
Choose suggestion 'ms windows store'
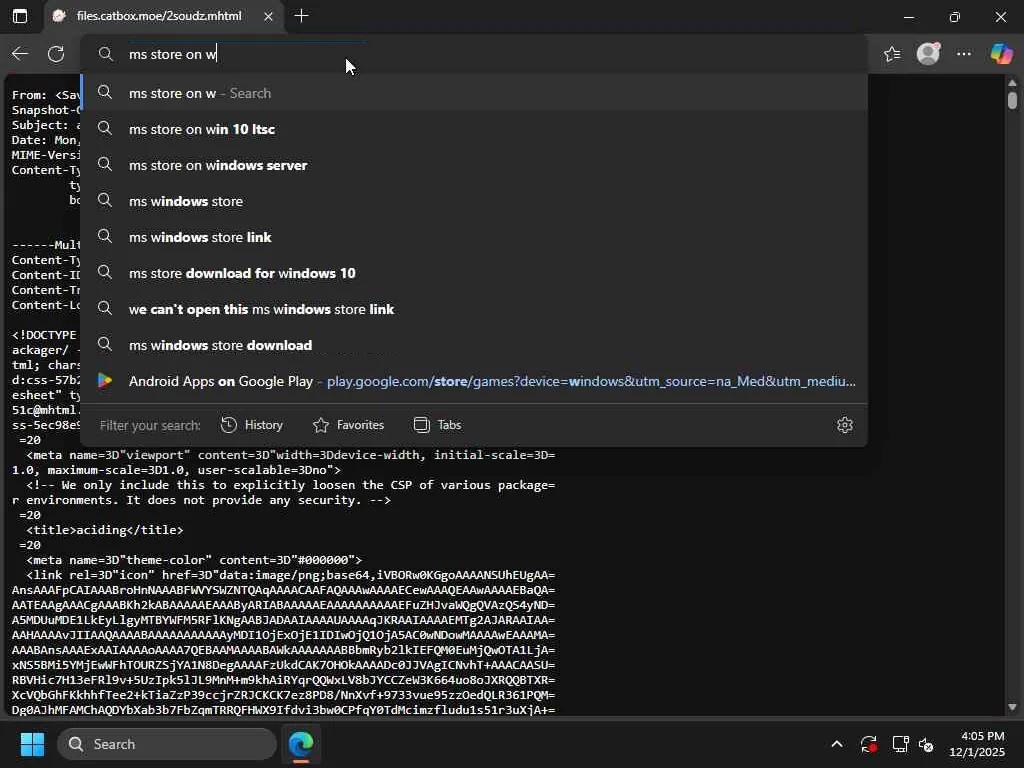tap(474, 201)
